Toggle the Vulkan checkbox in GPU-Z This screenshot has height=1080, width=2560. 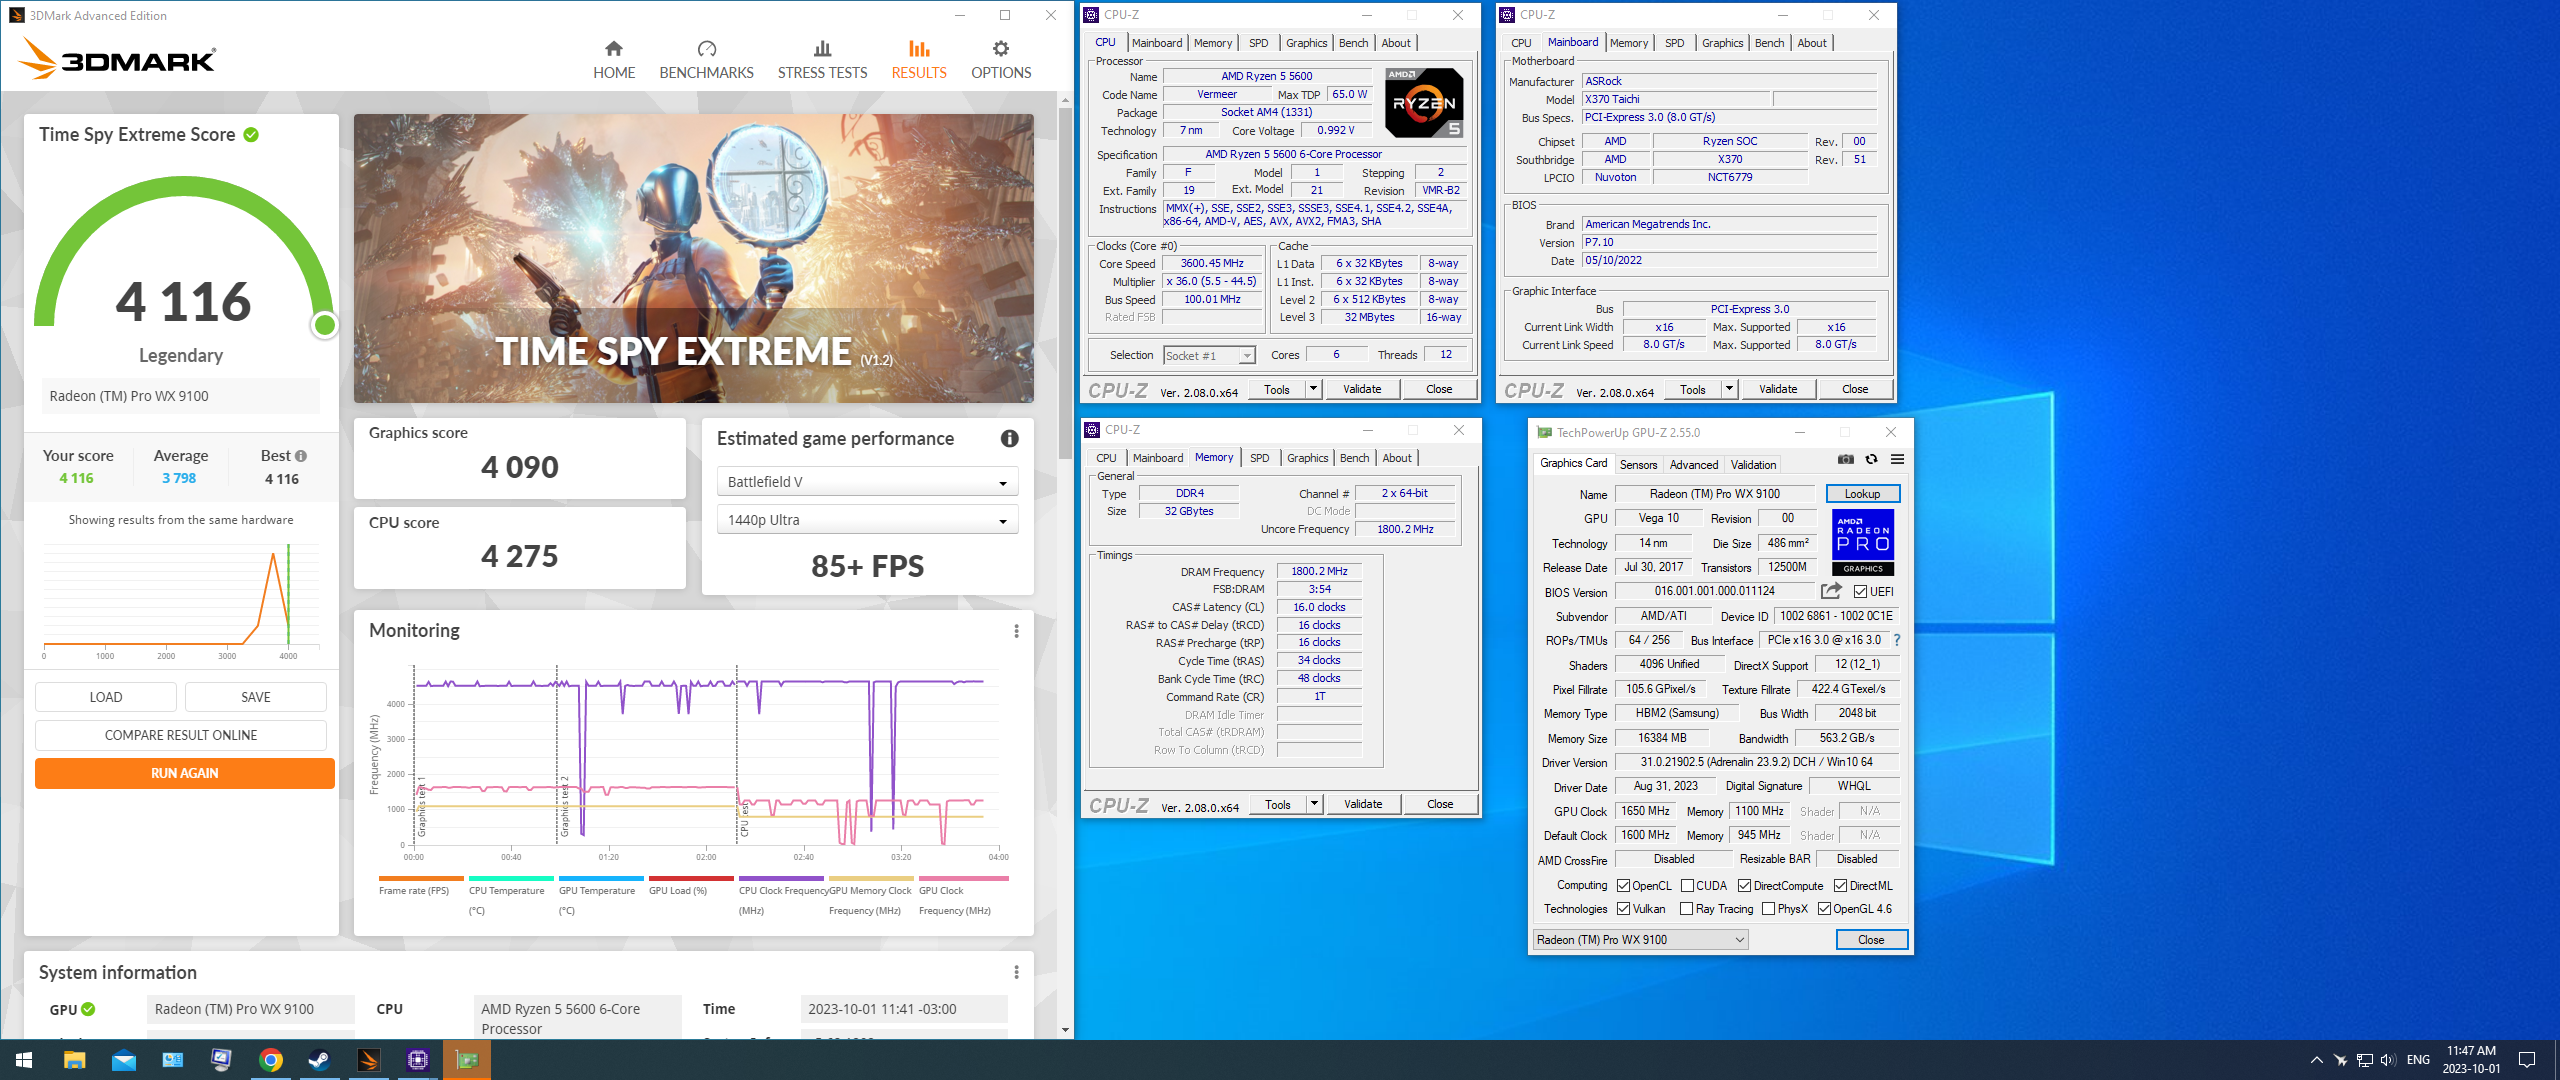coord(1623,909)
